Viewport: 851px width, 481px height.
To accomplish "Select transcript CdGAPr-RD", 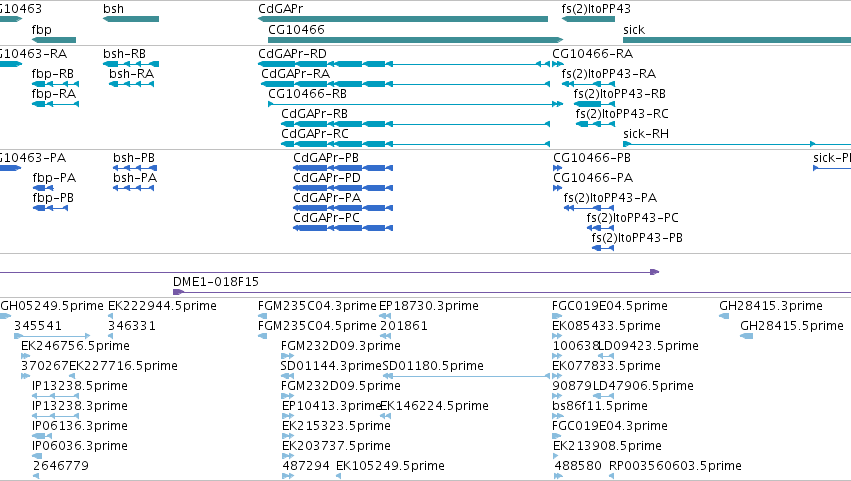I will [x=404, y=64].
